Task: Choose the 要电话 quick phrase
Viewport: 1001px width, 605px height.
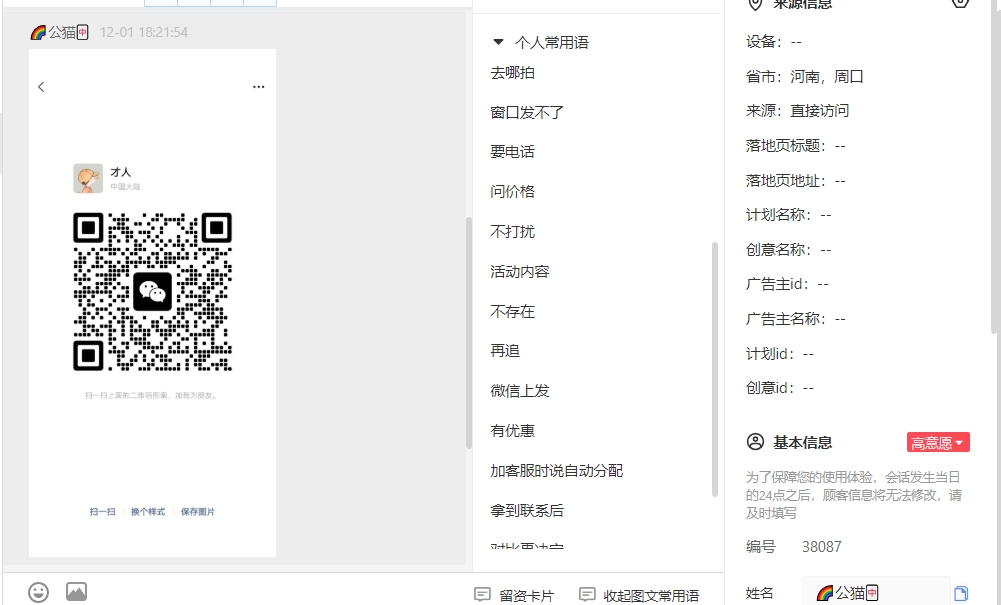Action: pyautogui.click(x=513, y=152)
